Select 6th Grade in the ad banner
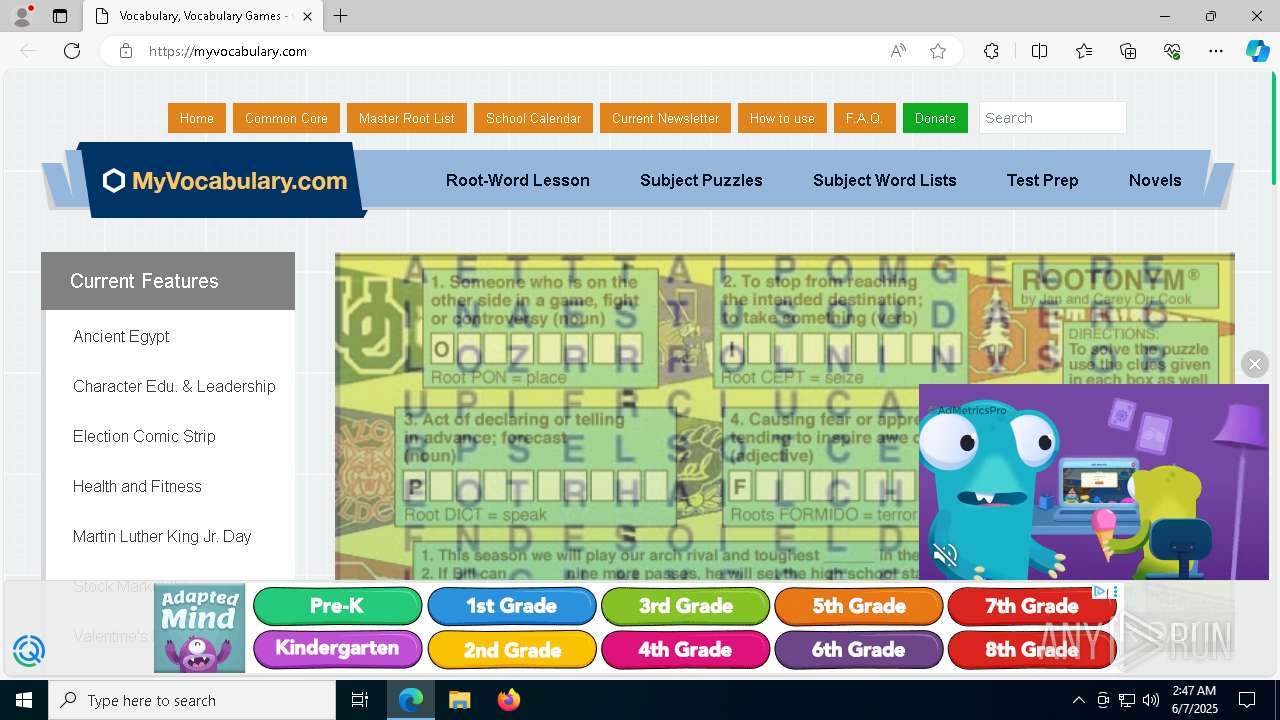Viewport: 1280px width, 720px height. click(x=858, y=649)
